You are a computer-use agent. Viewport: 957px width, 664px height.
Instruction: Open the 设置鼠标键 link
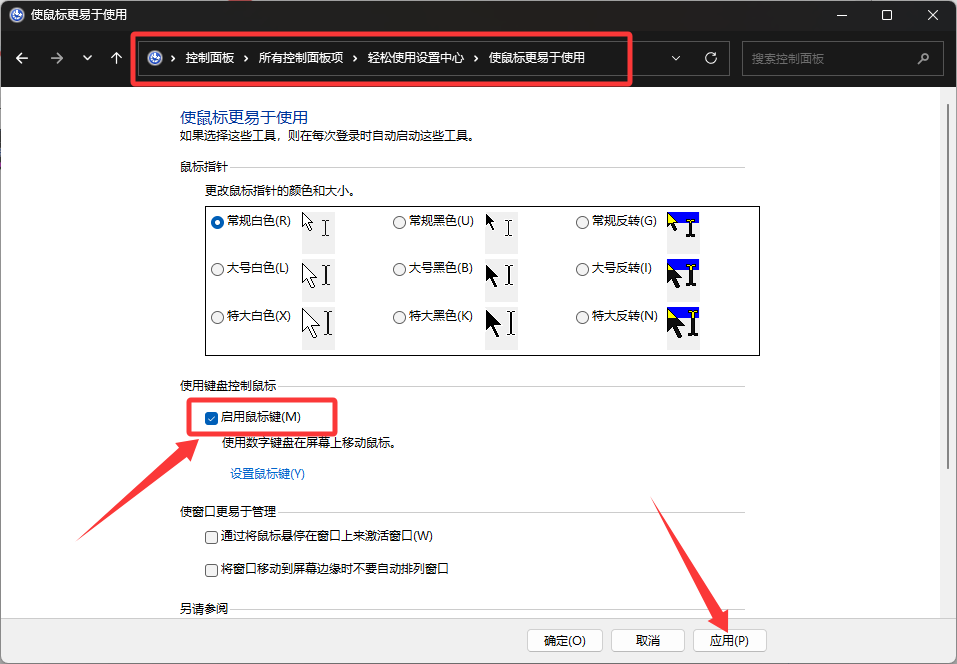tap(267, 474)
